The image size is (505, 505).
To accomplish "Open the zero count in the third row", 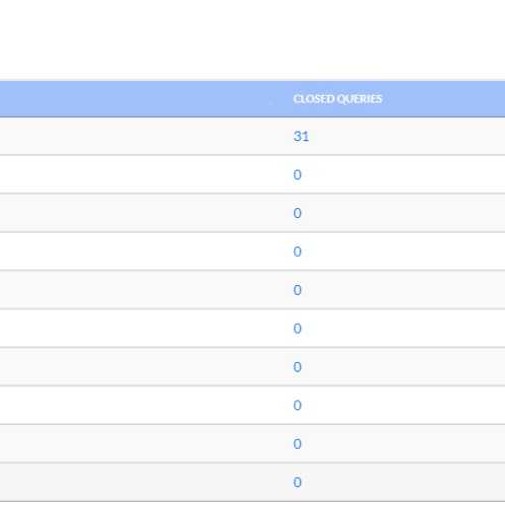I will pyautogui.click(x=297, y=213).
